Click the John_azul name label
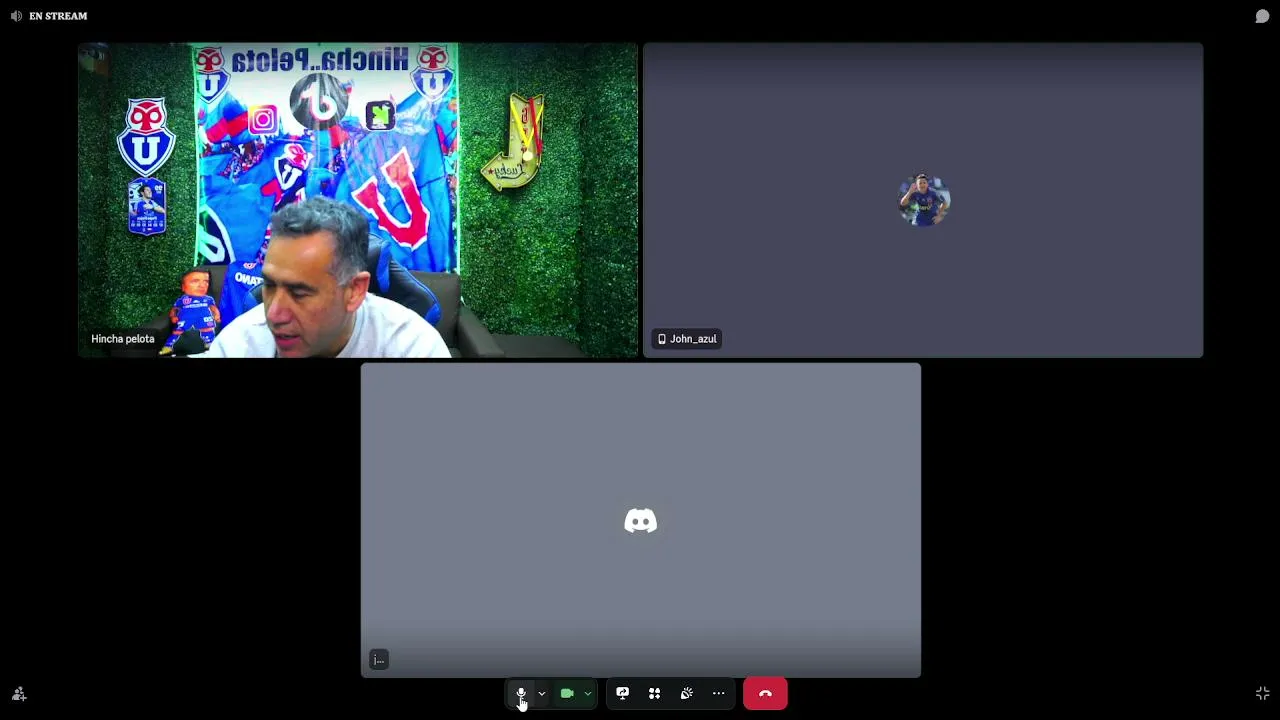Screen dimensions: 1280x720 pos(687,339)
